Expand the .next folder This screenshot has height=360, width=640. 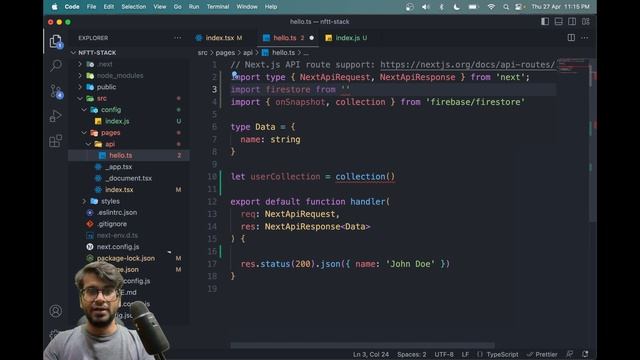click(x=129, y=64)
